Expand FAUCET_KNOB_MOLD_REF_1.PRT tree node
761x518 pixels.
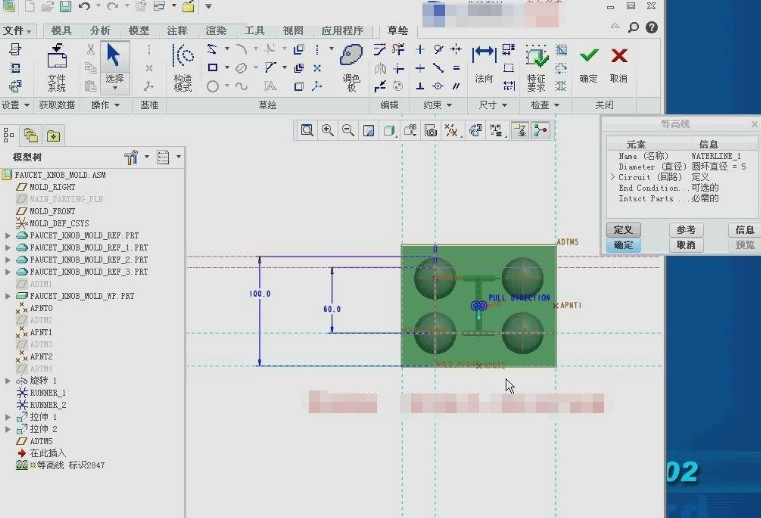(8, 248)
